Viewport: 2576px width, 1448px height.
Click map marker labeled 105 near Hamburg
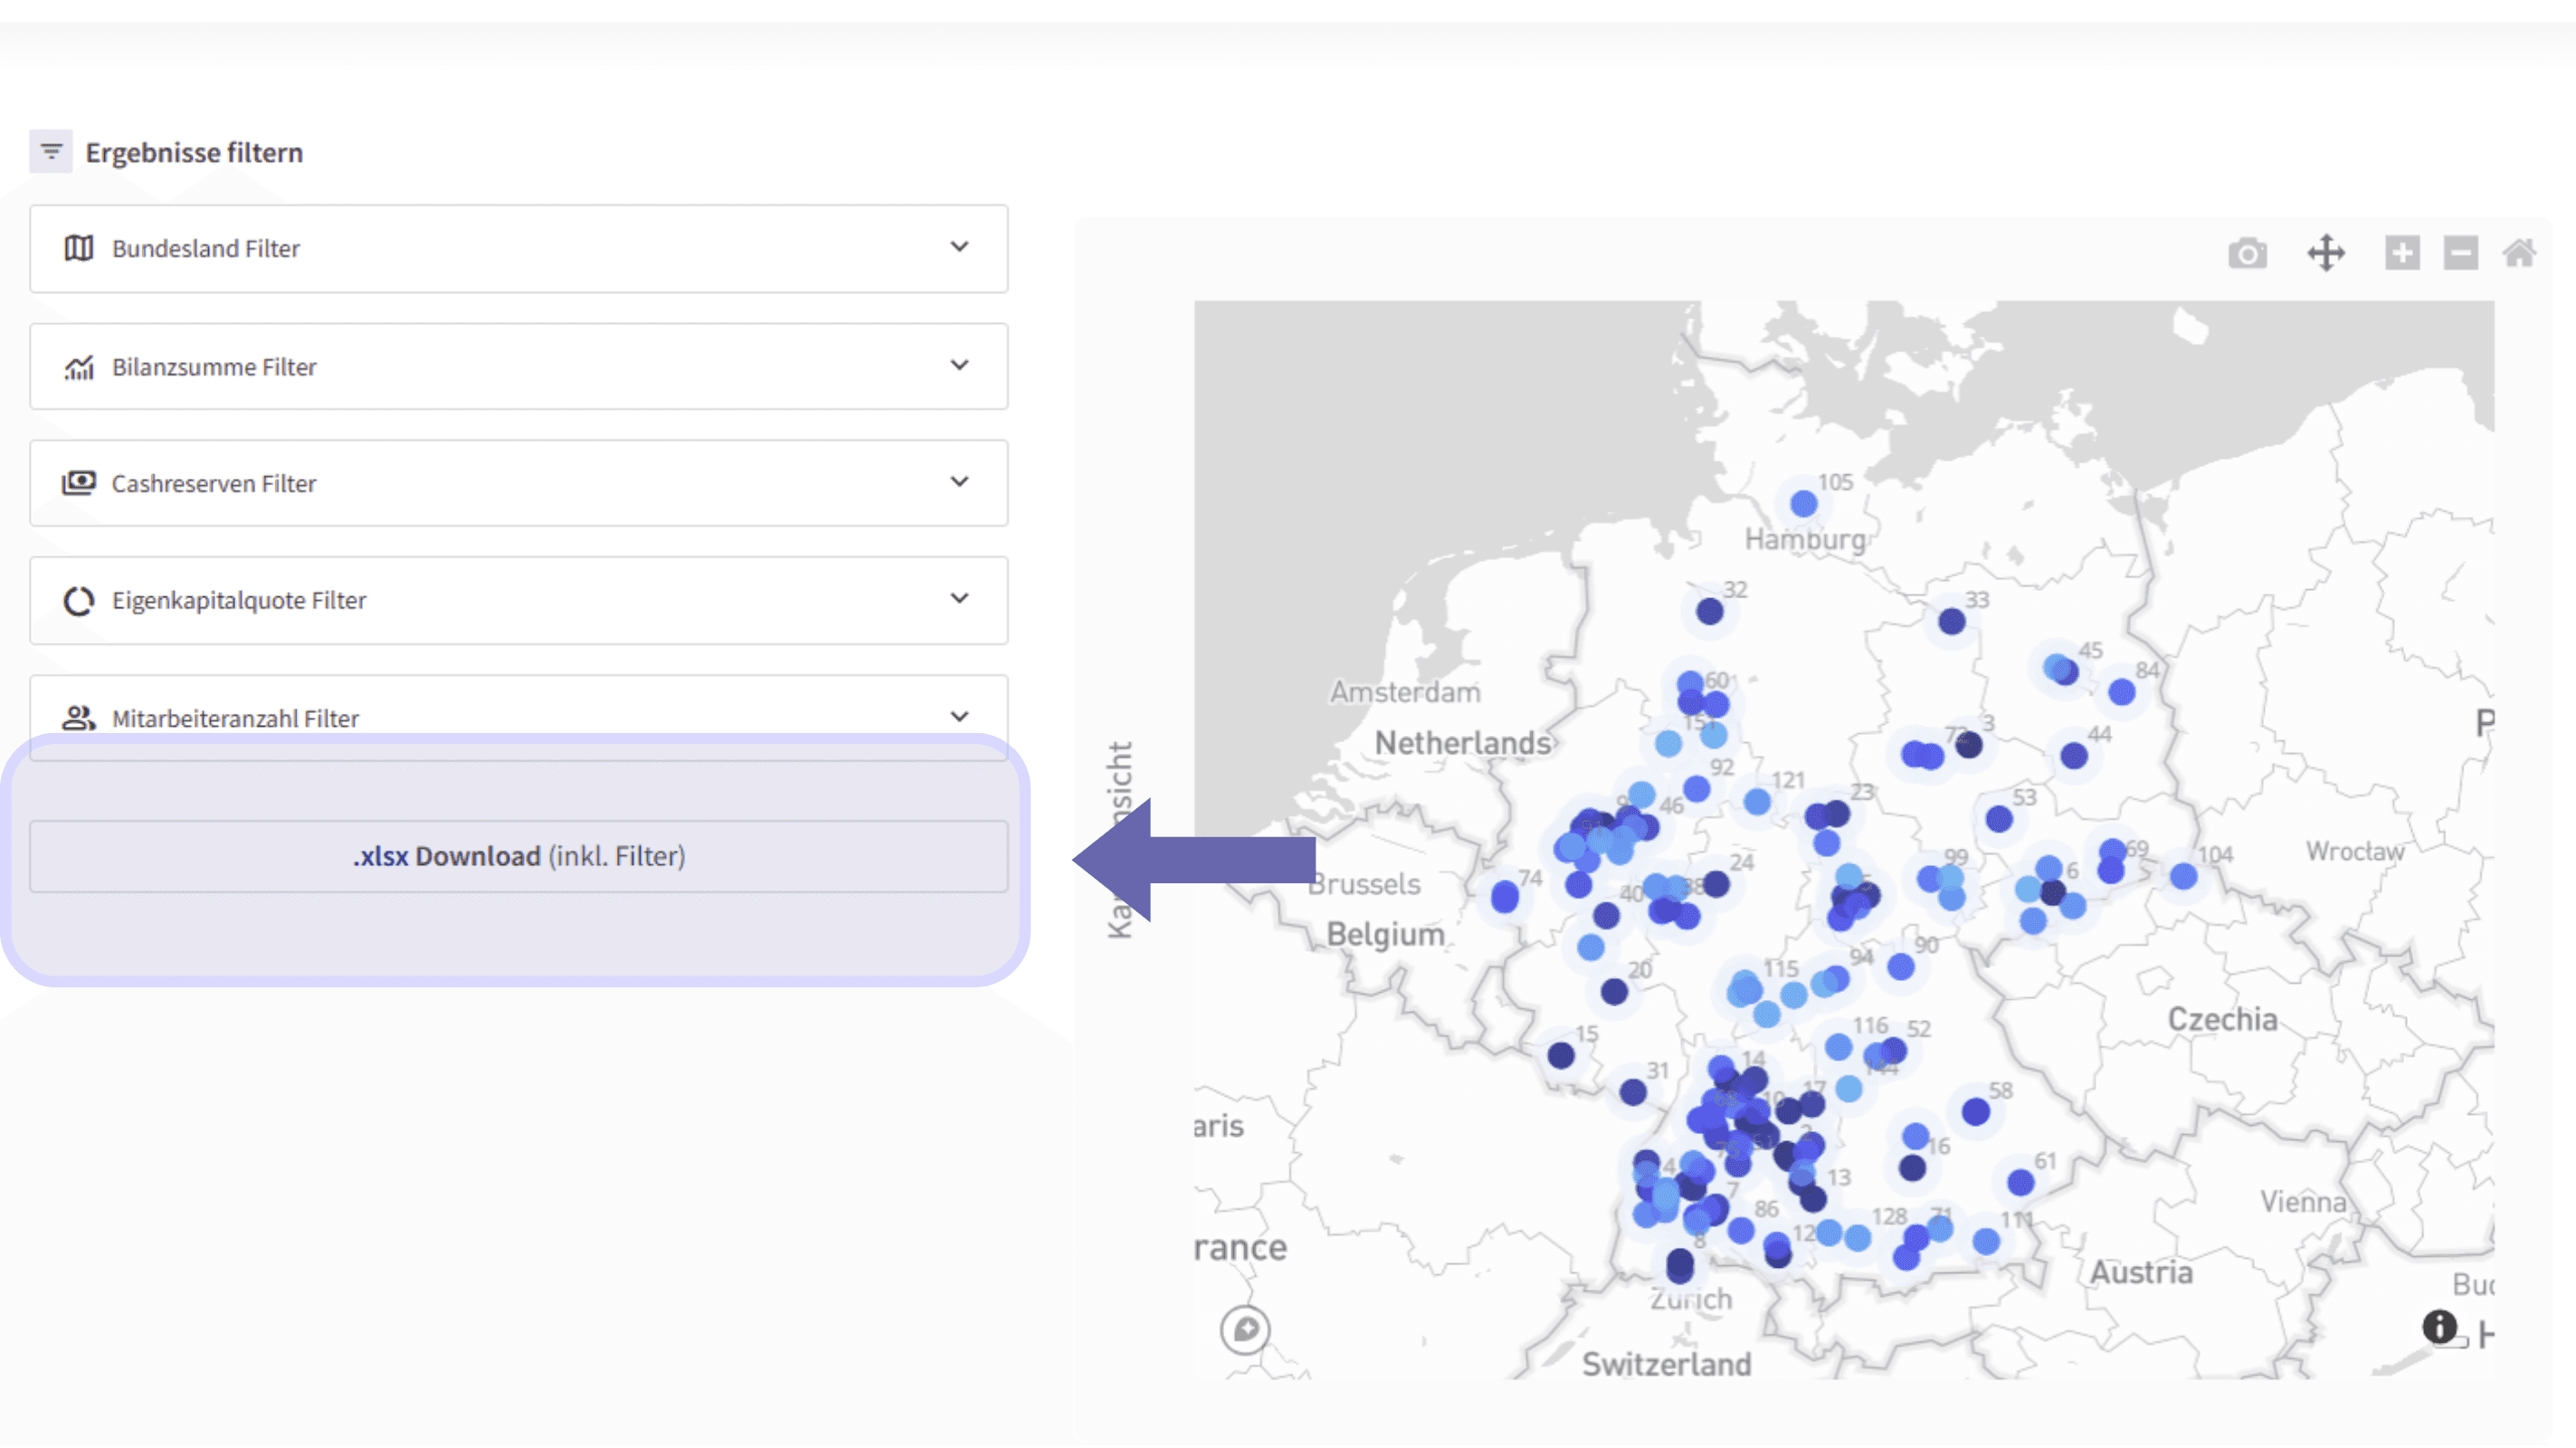coord(1803,503)
